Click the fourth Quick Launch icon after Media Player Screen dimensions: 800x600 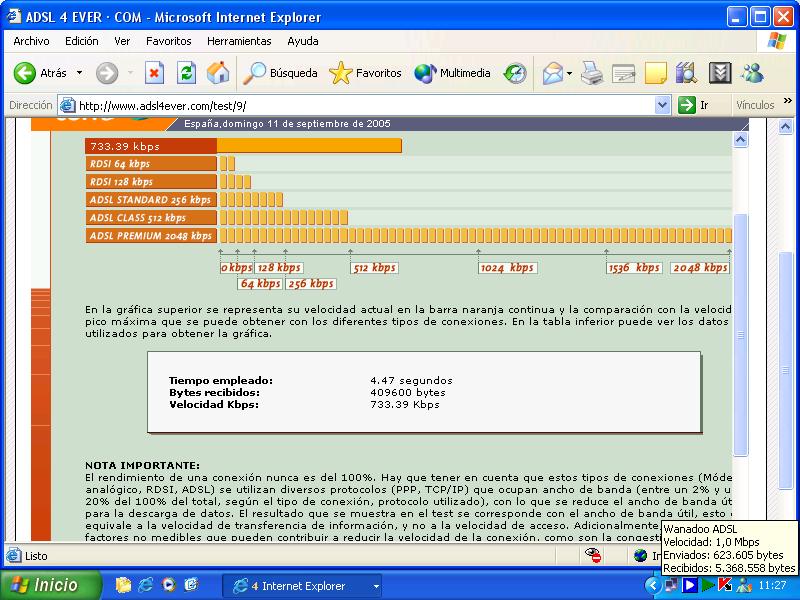tap(191, 585)
